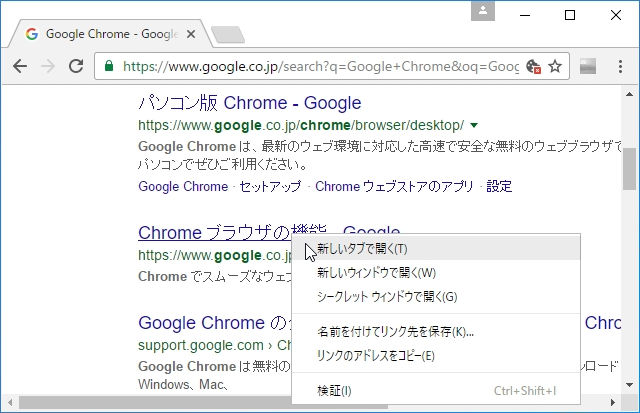Go back with the back arrow
The image size is (640, 413).
[x=20, y=66]
